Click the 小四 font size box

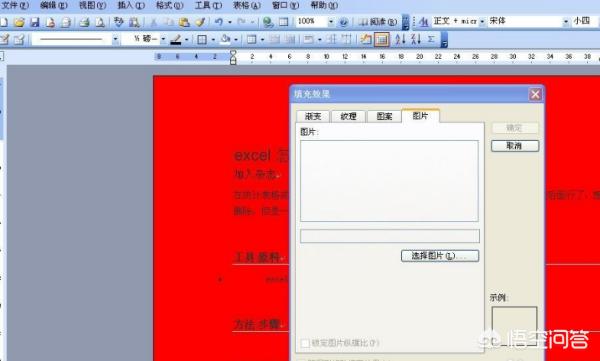(585, 22)
